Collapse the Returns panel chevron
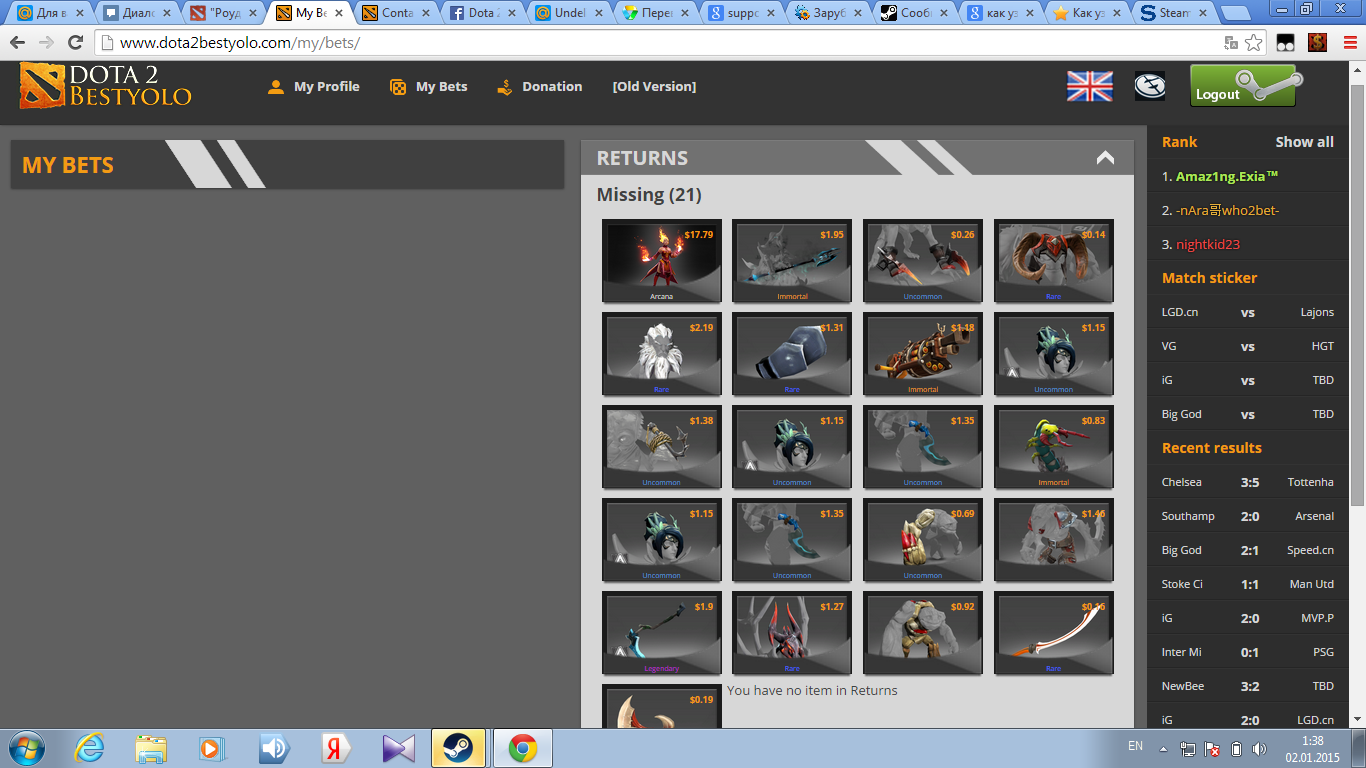 (1105, 158)
